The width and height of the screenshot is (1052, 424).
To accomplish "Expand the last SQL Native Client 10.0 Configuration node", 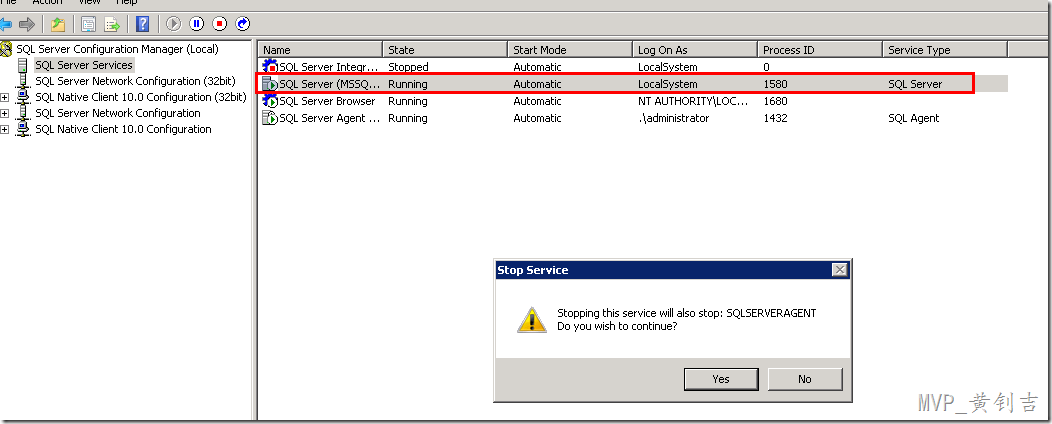I will pyautogui.click(x=5, y=129).
